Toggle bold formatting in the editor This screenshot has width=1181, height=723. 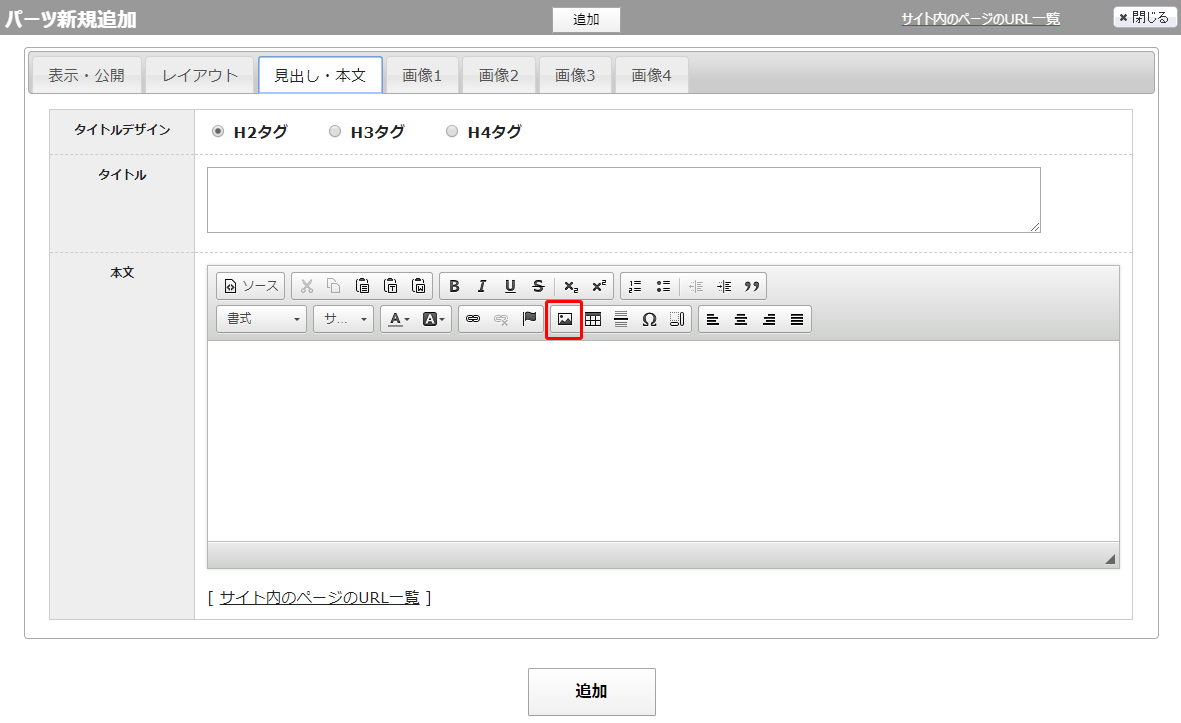[454, 286]
